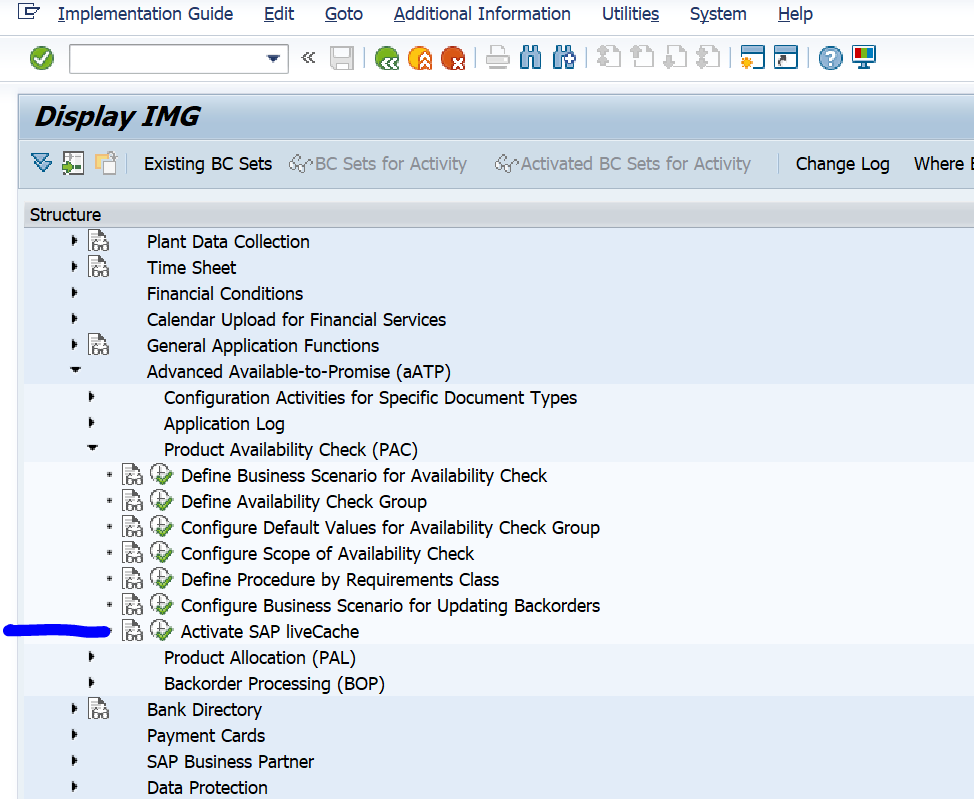Screen dimensions: 974x799
Task: Click the Find Next binoculars-plus icon
Action: pos(564,58)
